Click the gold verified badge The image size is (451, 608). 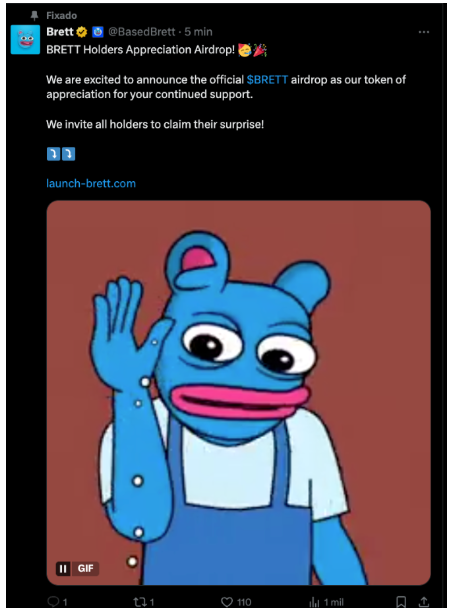click(x=82, y=32)
